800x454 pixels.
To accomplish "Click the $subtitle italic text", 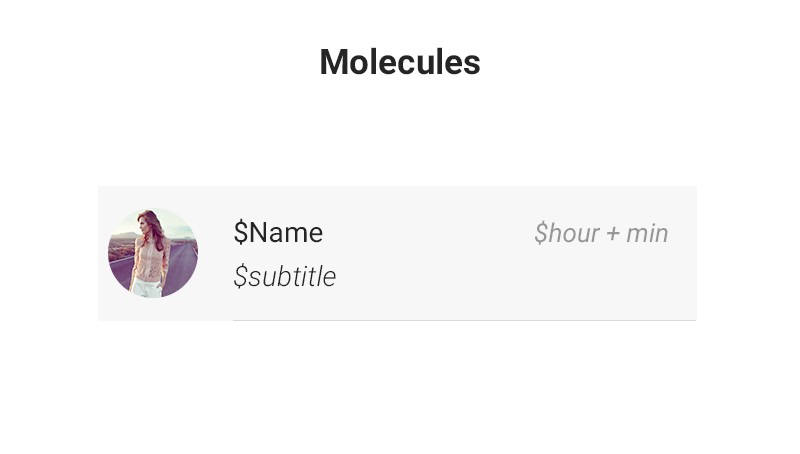I will point(284,277).
